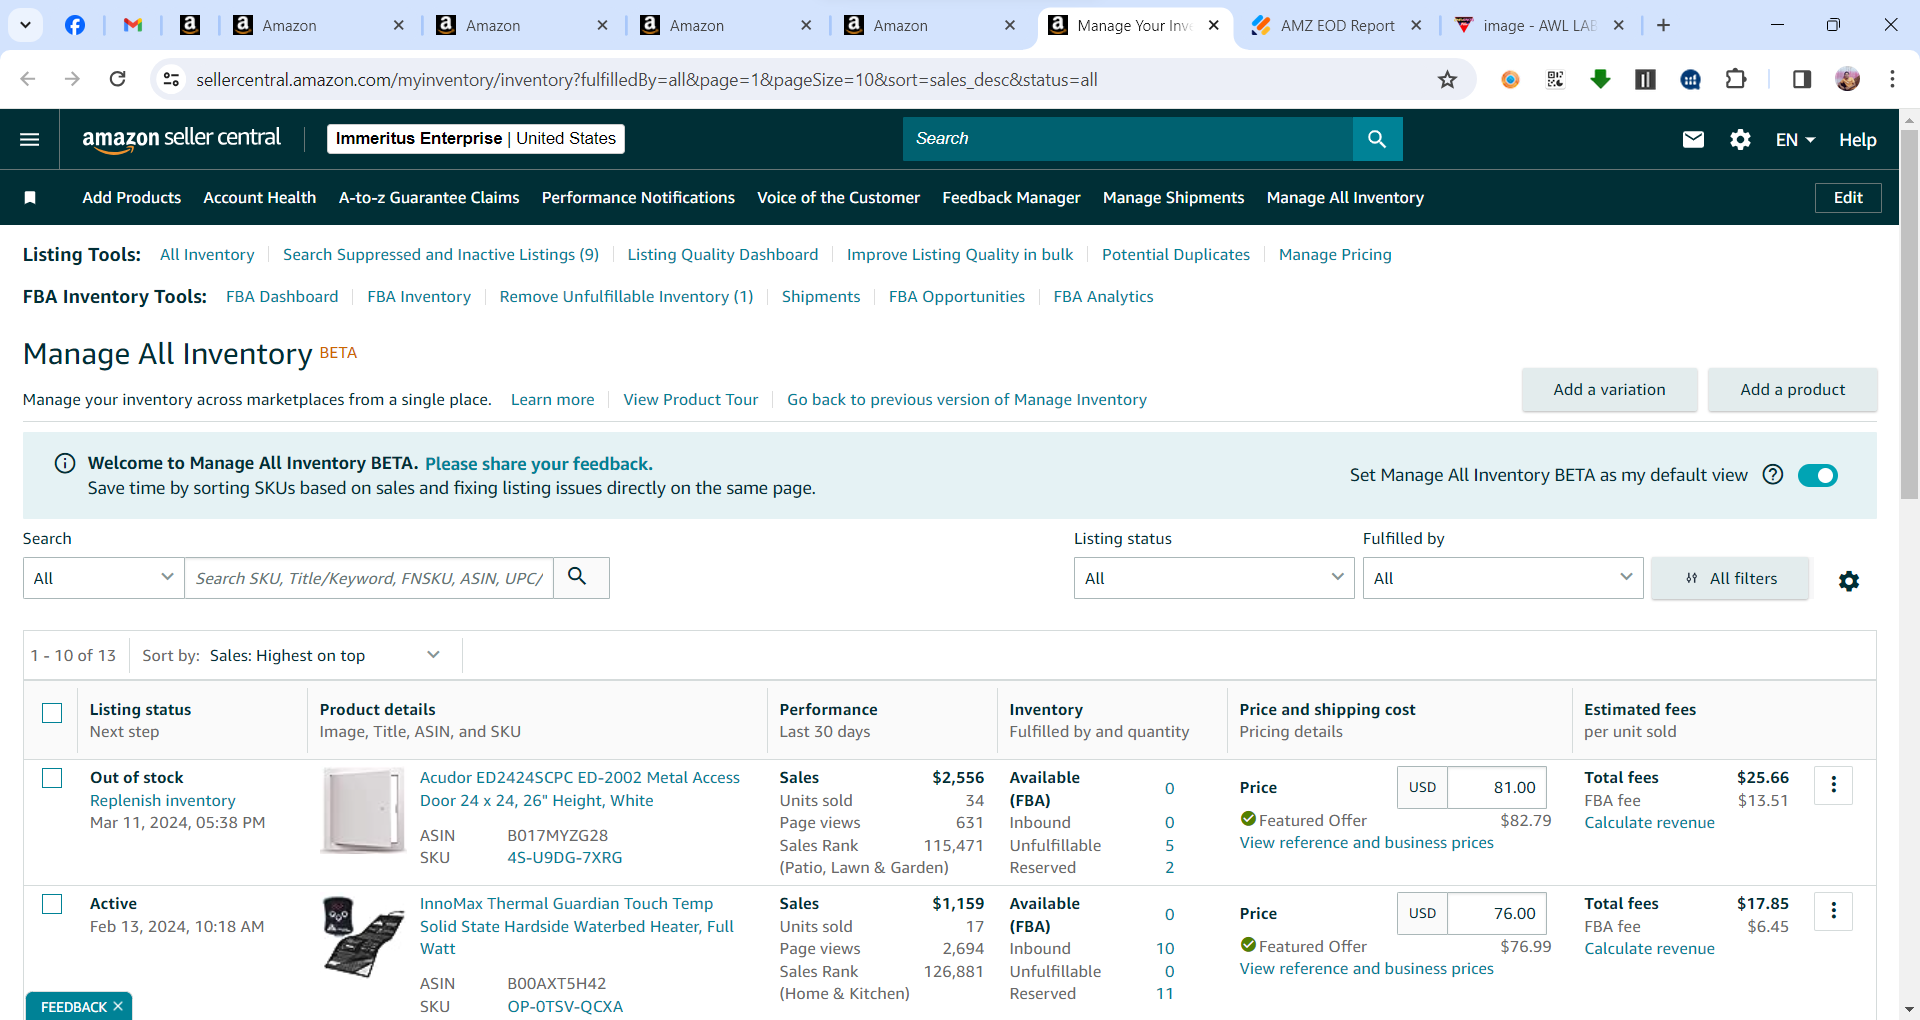Open Search Suppressed and Inactive Listings
The height and width of the screenshot is (1020, 1920).
pyautogui.click(x=441, y=255)
